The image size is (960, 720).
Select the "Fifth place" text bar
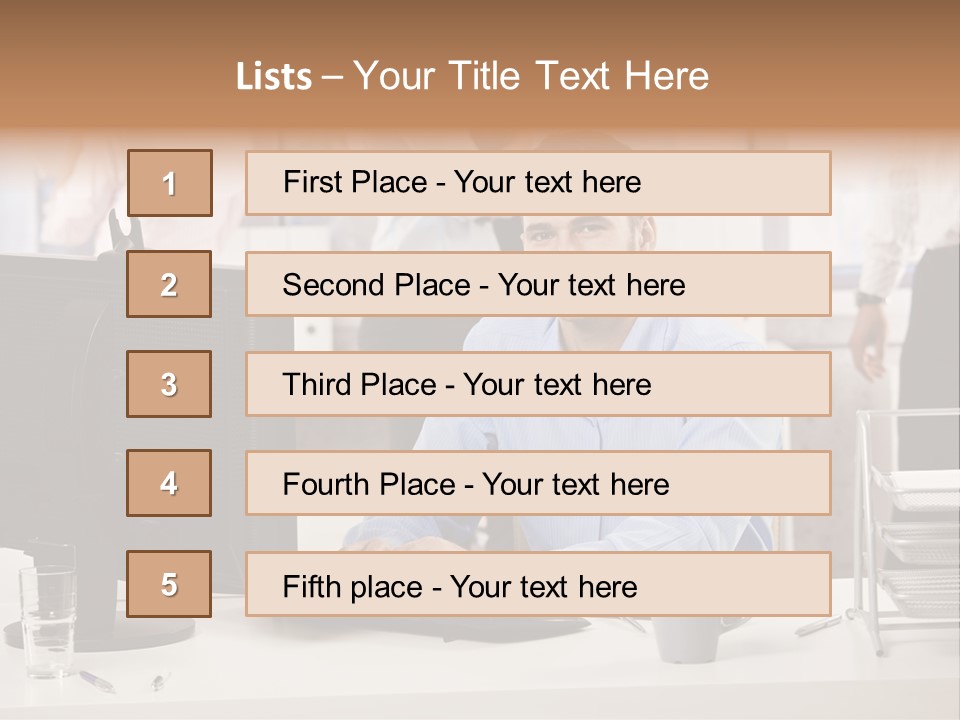tap(538, 584)
